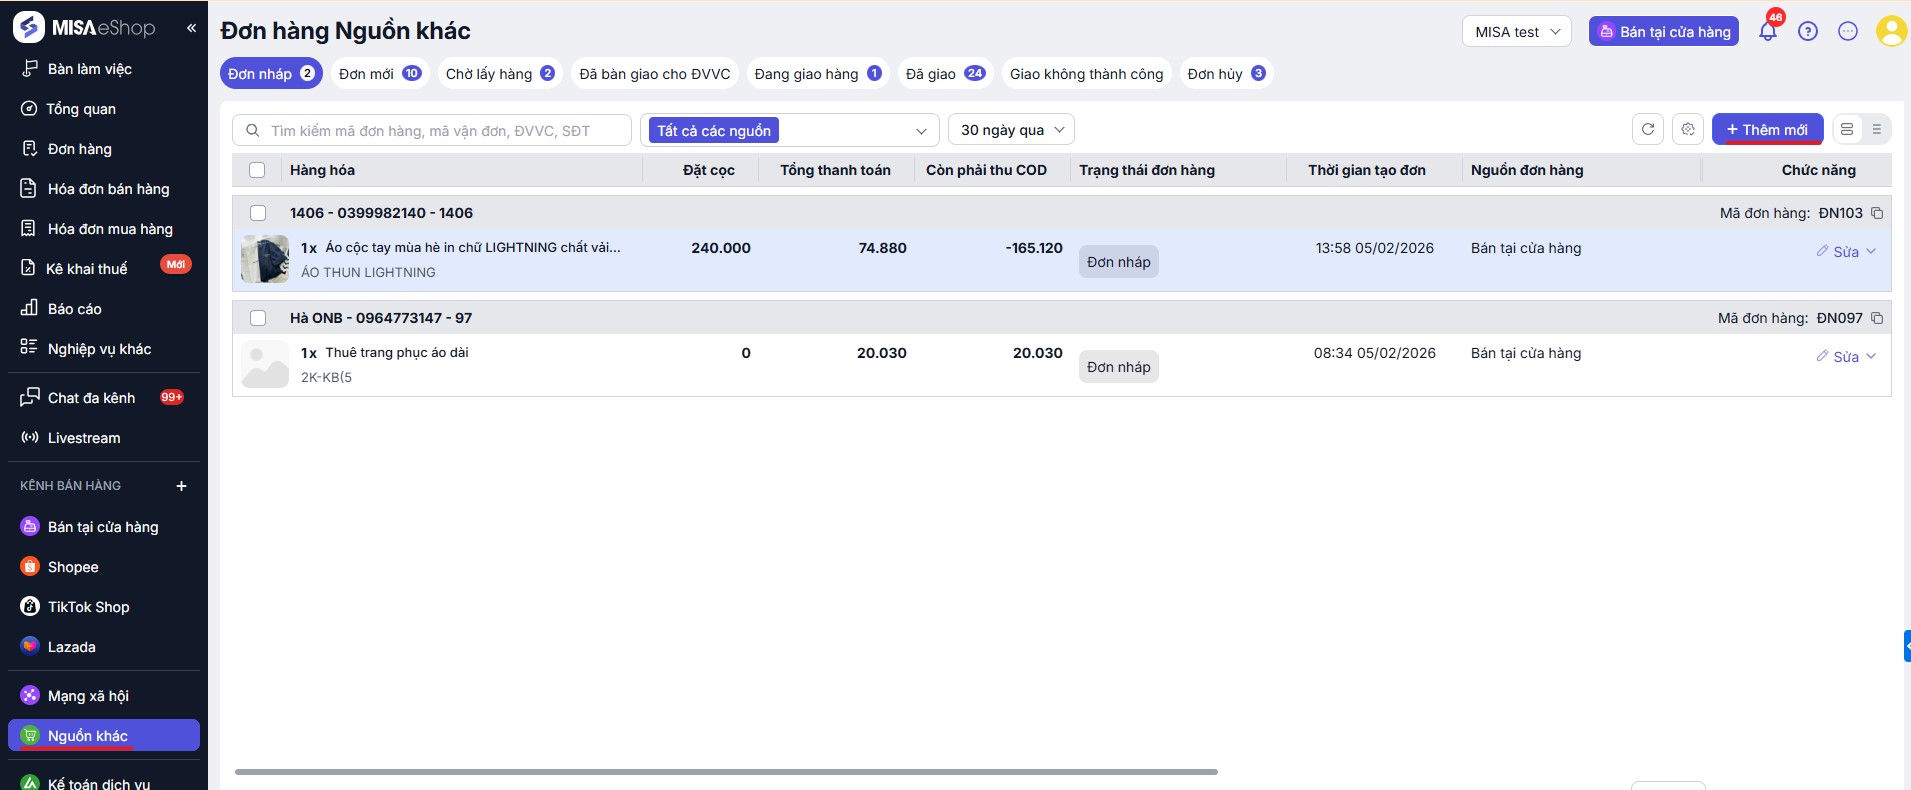Viewport: 1911px width, 790px height.
Task: Open the user profile avatar
Action: click(1890, 31)
